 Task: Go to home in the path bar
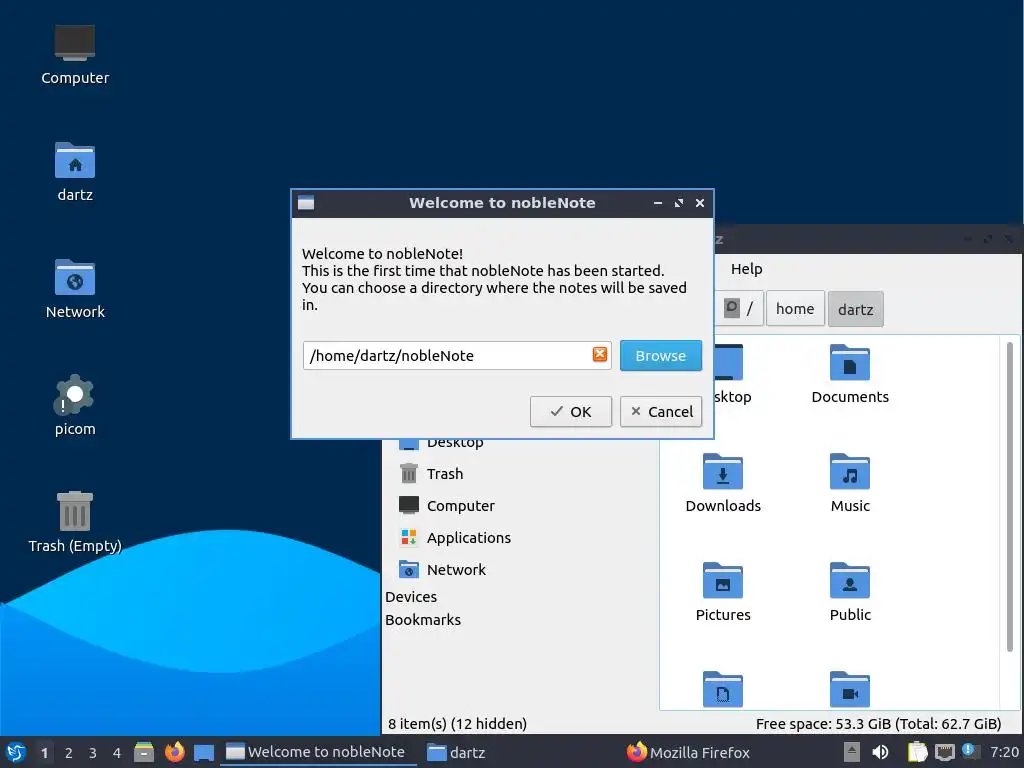[795, 308]
